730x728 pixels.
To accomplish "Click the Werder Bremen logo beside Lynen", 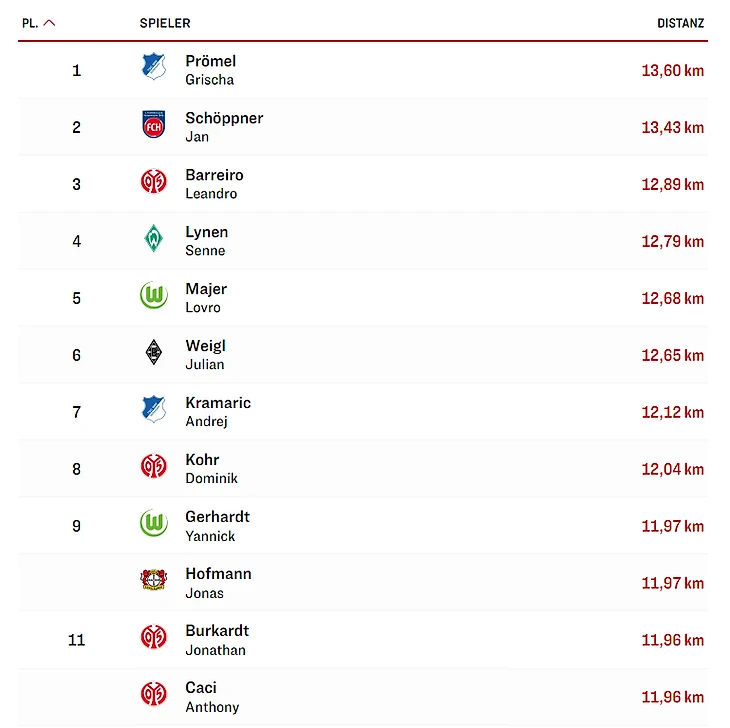I will pyautogui.click(x=153, y=239).
